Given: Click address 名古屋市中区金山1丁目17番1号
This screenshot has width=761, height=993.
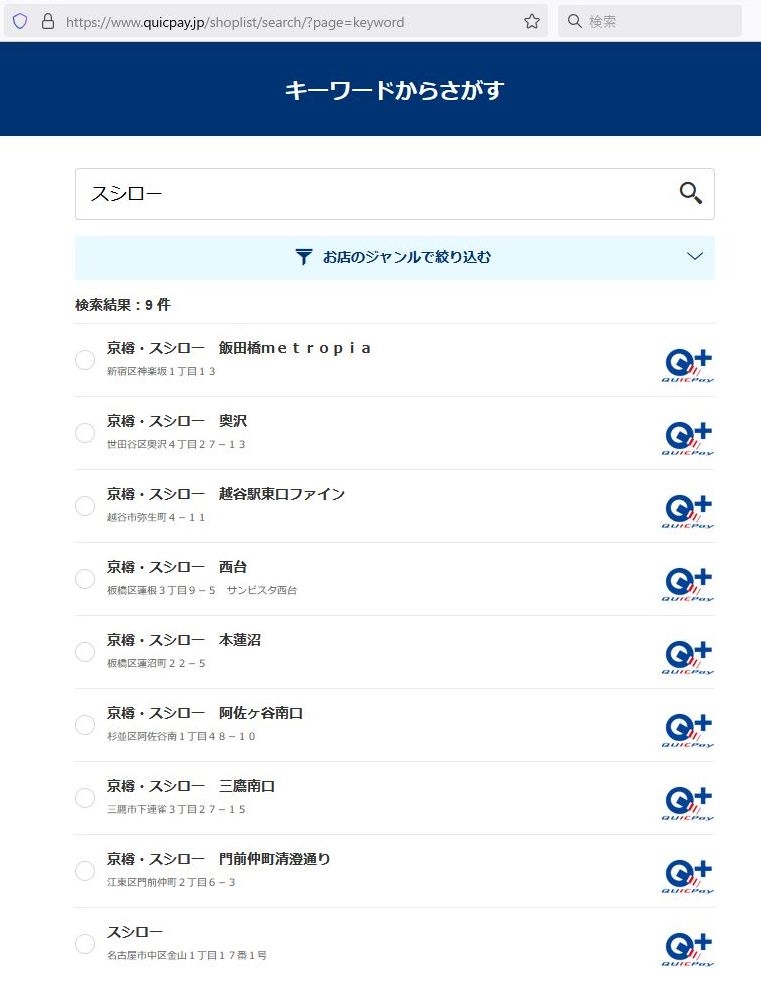Looking at the screenshot, I should [187, 955].
